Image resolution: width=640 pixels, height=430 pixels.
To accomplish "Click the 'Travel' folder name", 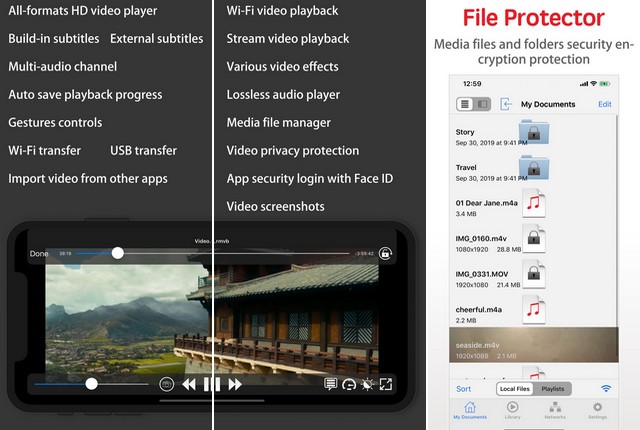I will tap(466, 167).
